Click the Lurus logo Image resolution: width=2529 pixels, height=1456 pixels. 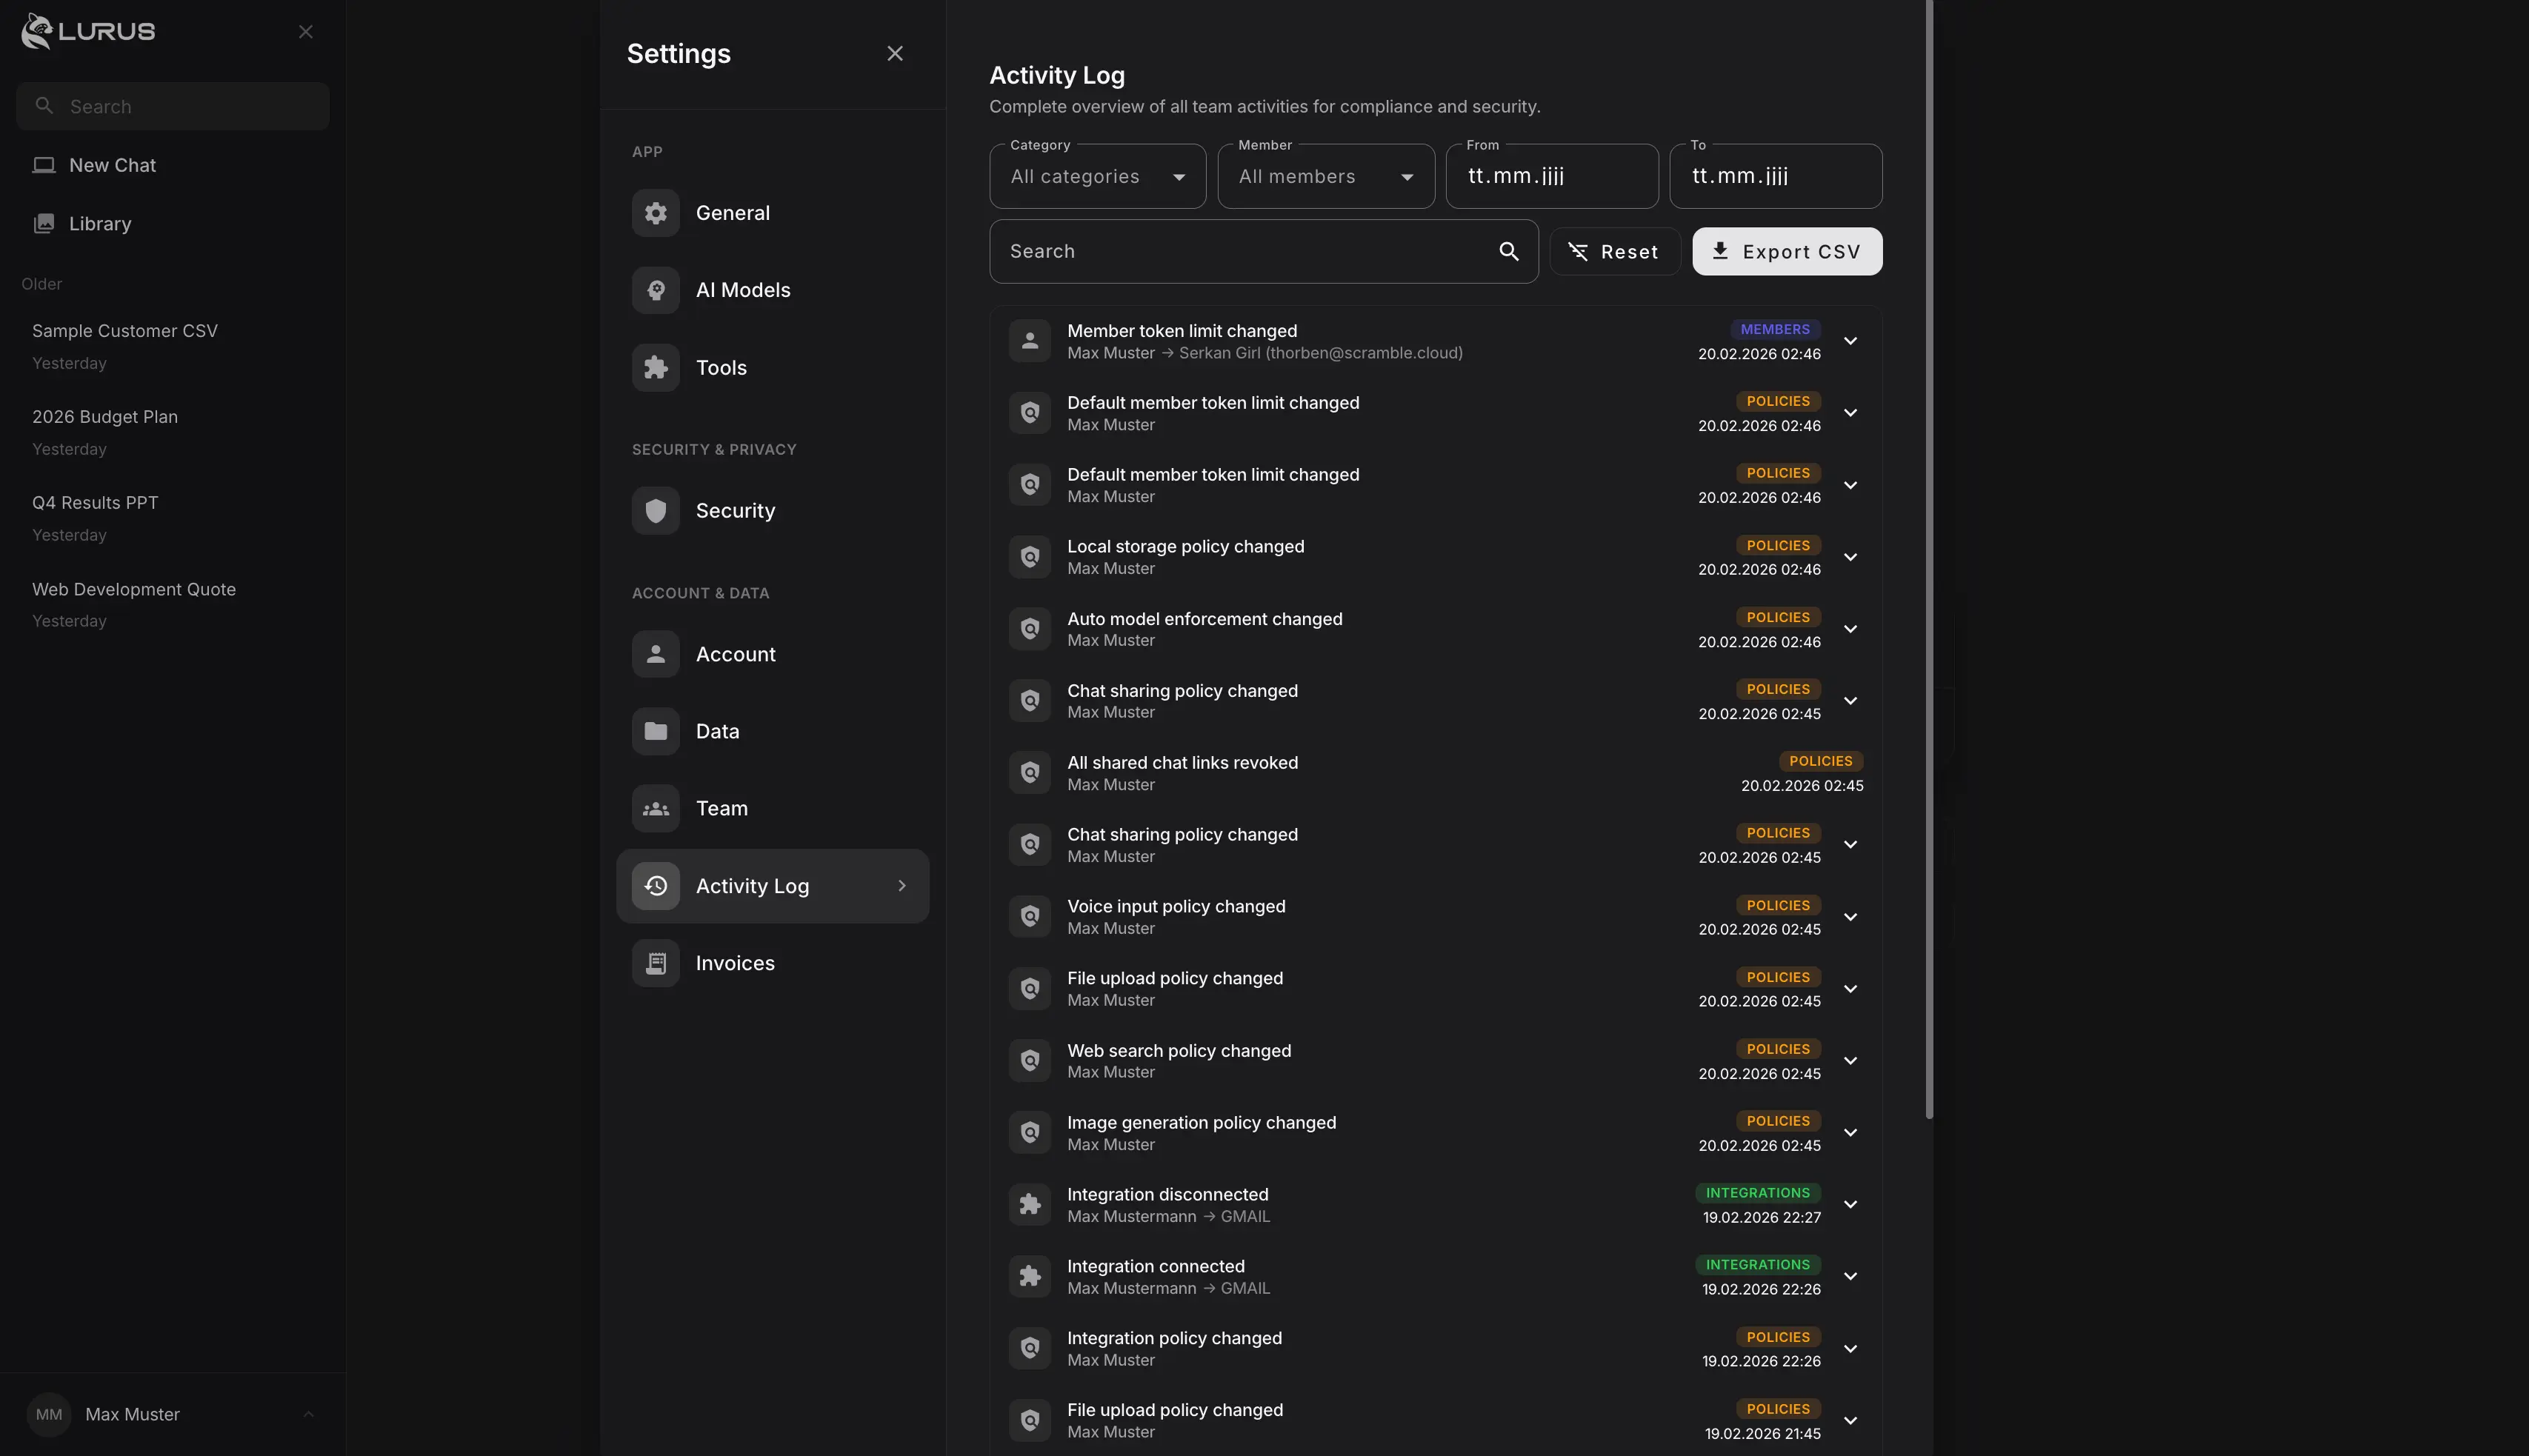coord(87,31)
